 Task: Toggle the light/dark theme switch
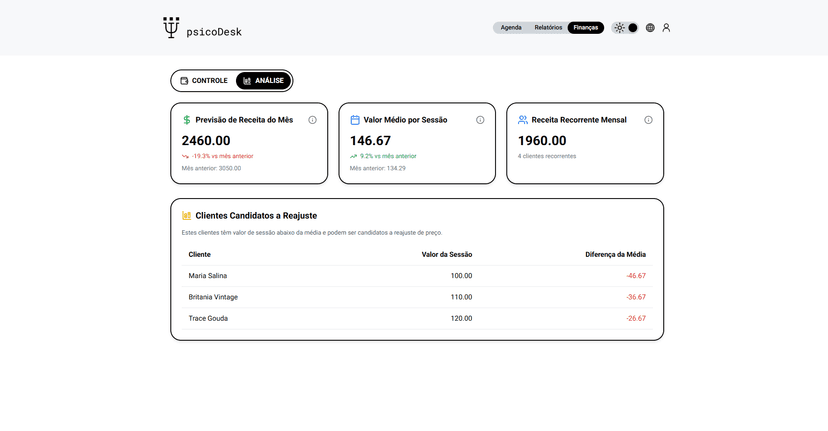pos(626,28)
